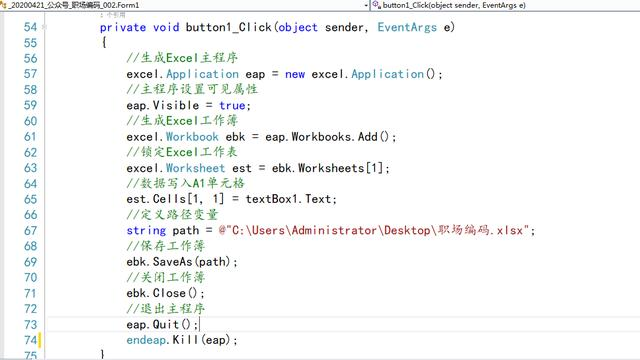Click the 'new' keyword on line 57
The height and width of the screenshot is (360, 640).
point(295,74)
